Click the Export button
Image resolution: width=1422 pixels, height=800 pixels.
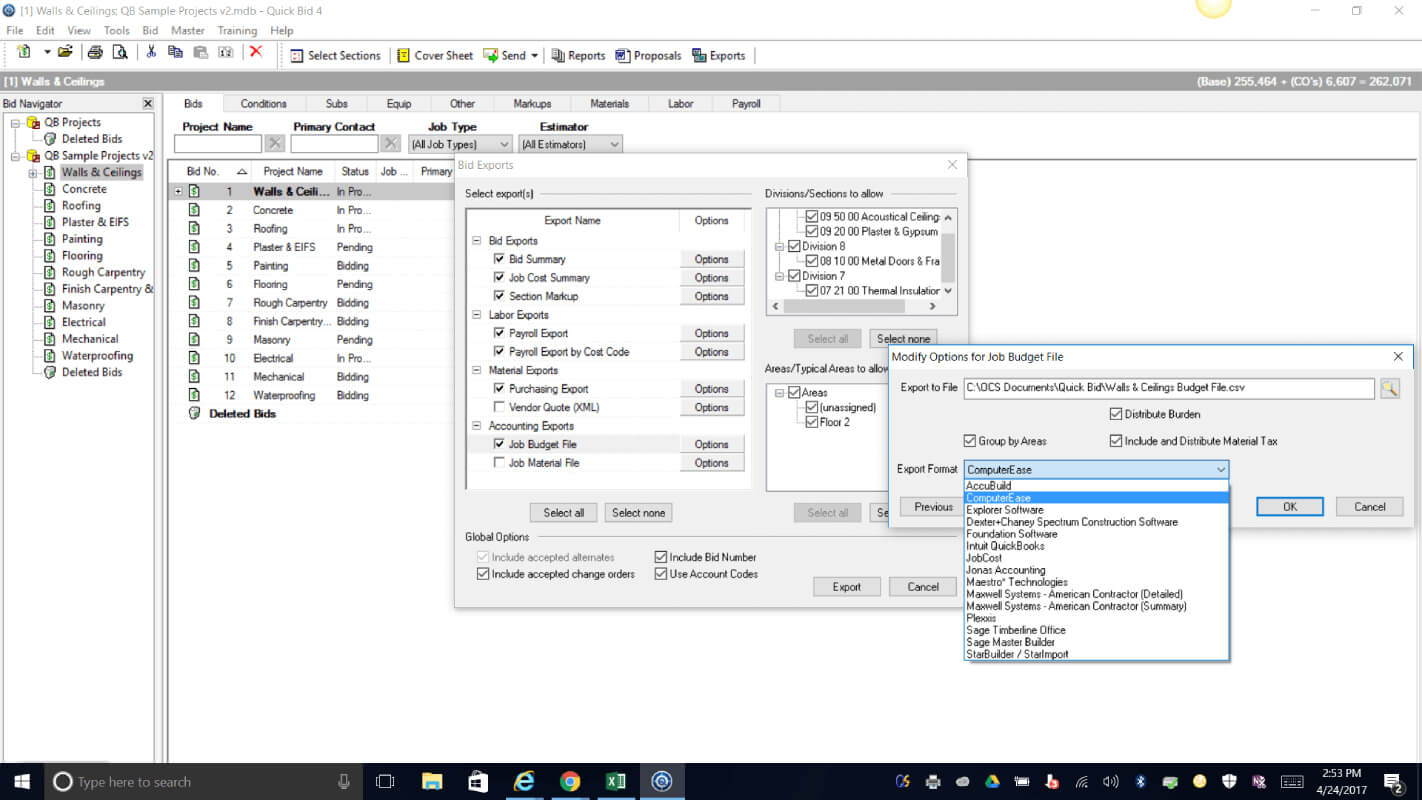(846, 587)
